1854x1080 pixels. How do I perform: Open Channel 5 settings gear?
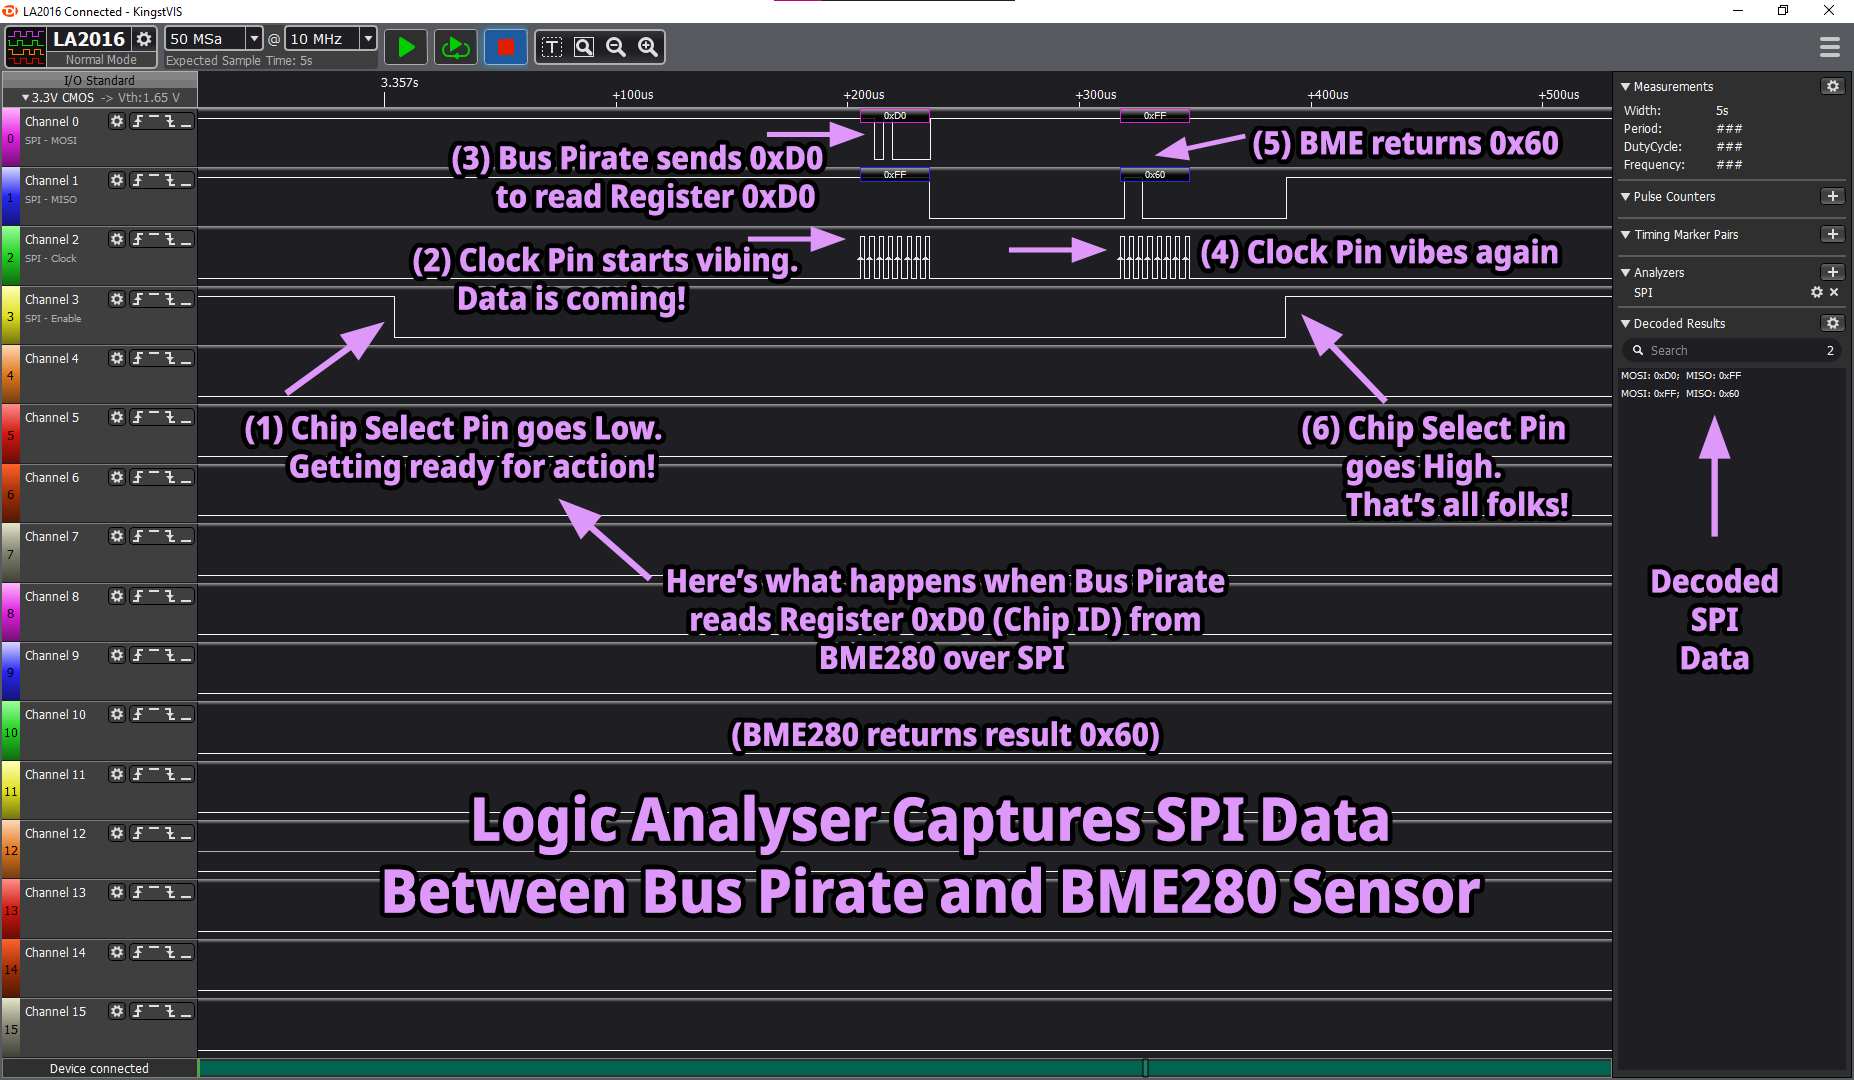pyautogui.click(x=117, y=417)
